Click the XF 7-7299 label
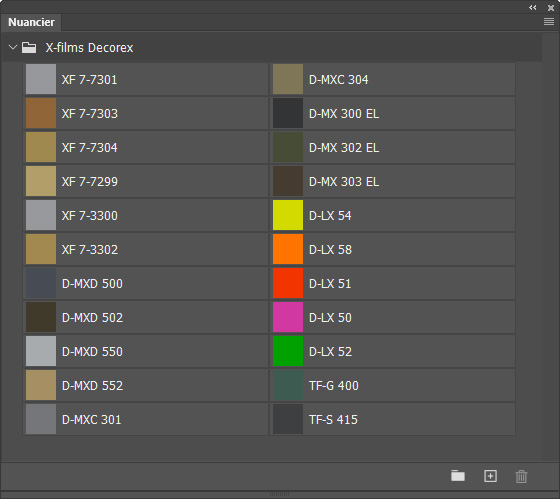 coord(89,181)
